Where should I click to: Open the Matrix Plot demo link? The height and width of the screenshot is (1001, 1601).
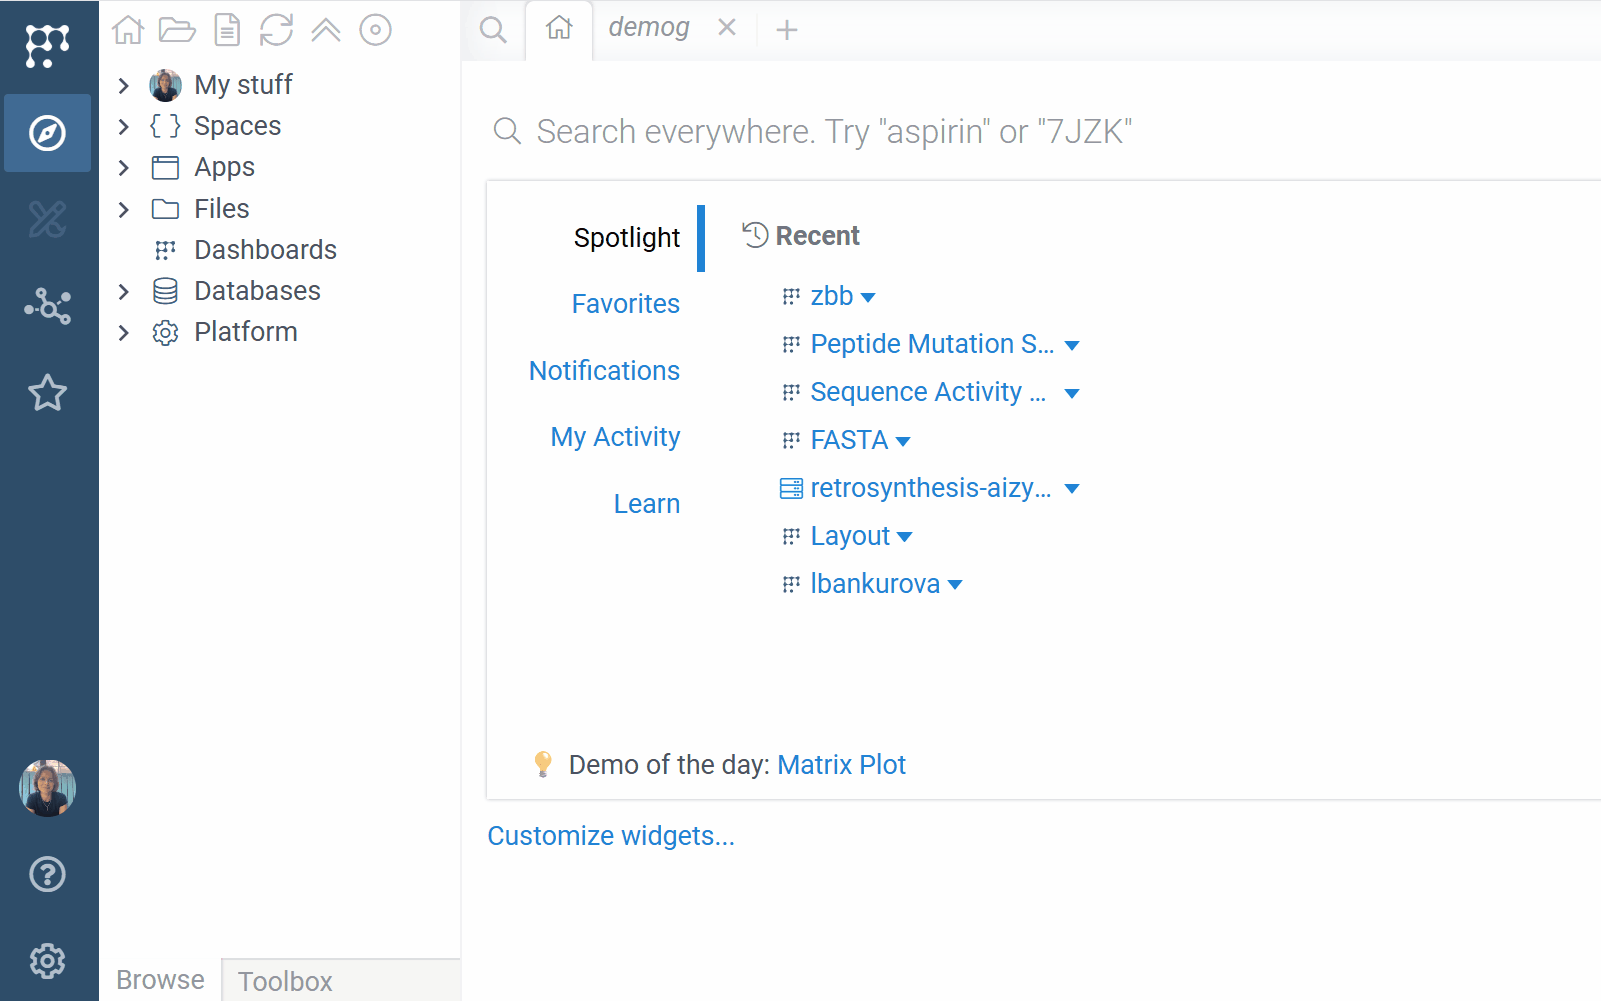tap(841, 765)
